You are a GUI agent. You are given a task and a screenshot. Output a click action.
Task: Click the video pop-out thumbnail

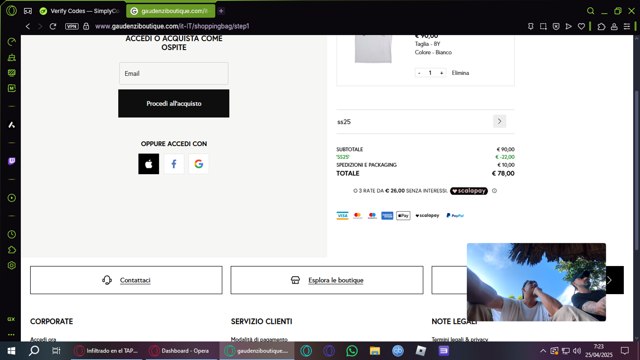[536, 282]
